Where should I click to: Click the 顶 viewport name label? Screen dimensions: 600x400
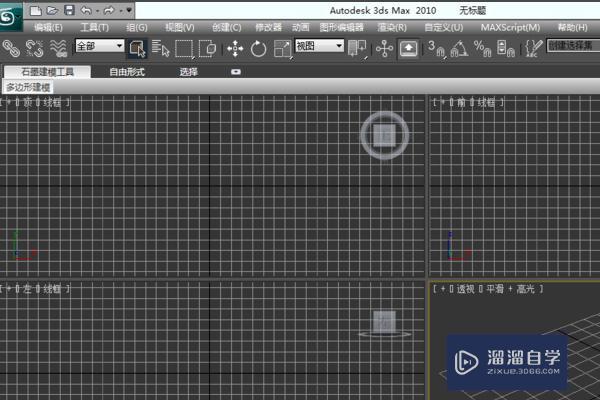coord(28,103)
